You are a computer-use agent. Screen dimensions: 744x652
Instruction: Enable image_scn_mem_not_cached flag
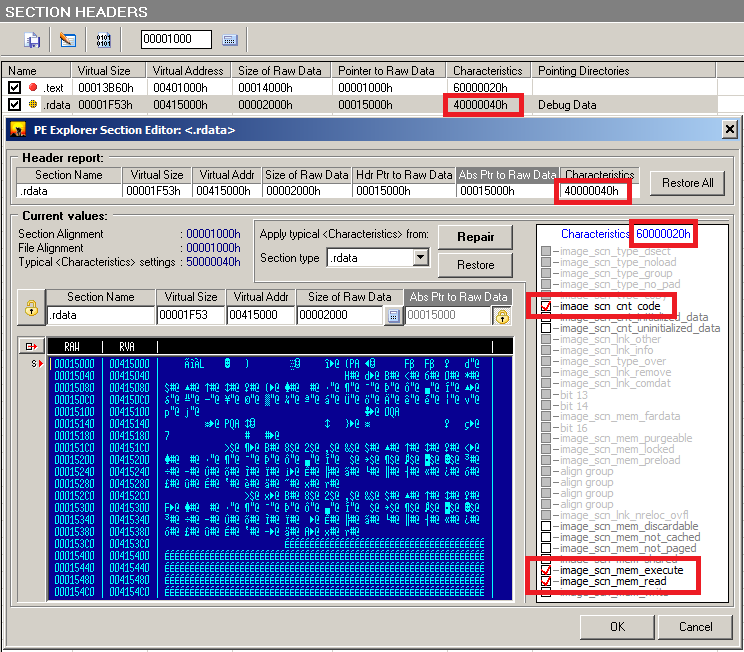pyautogui.click(x=546, y=537)
